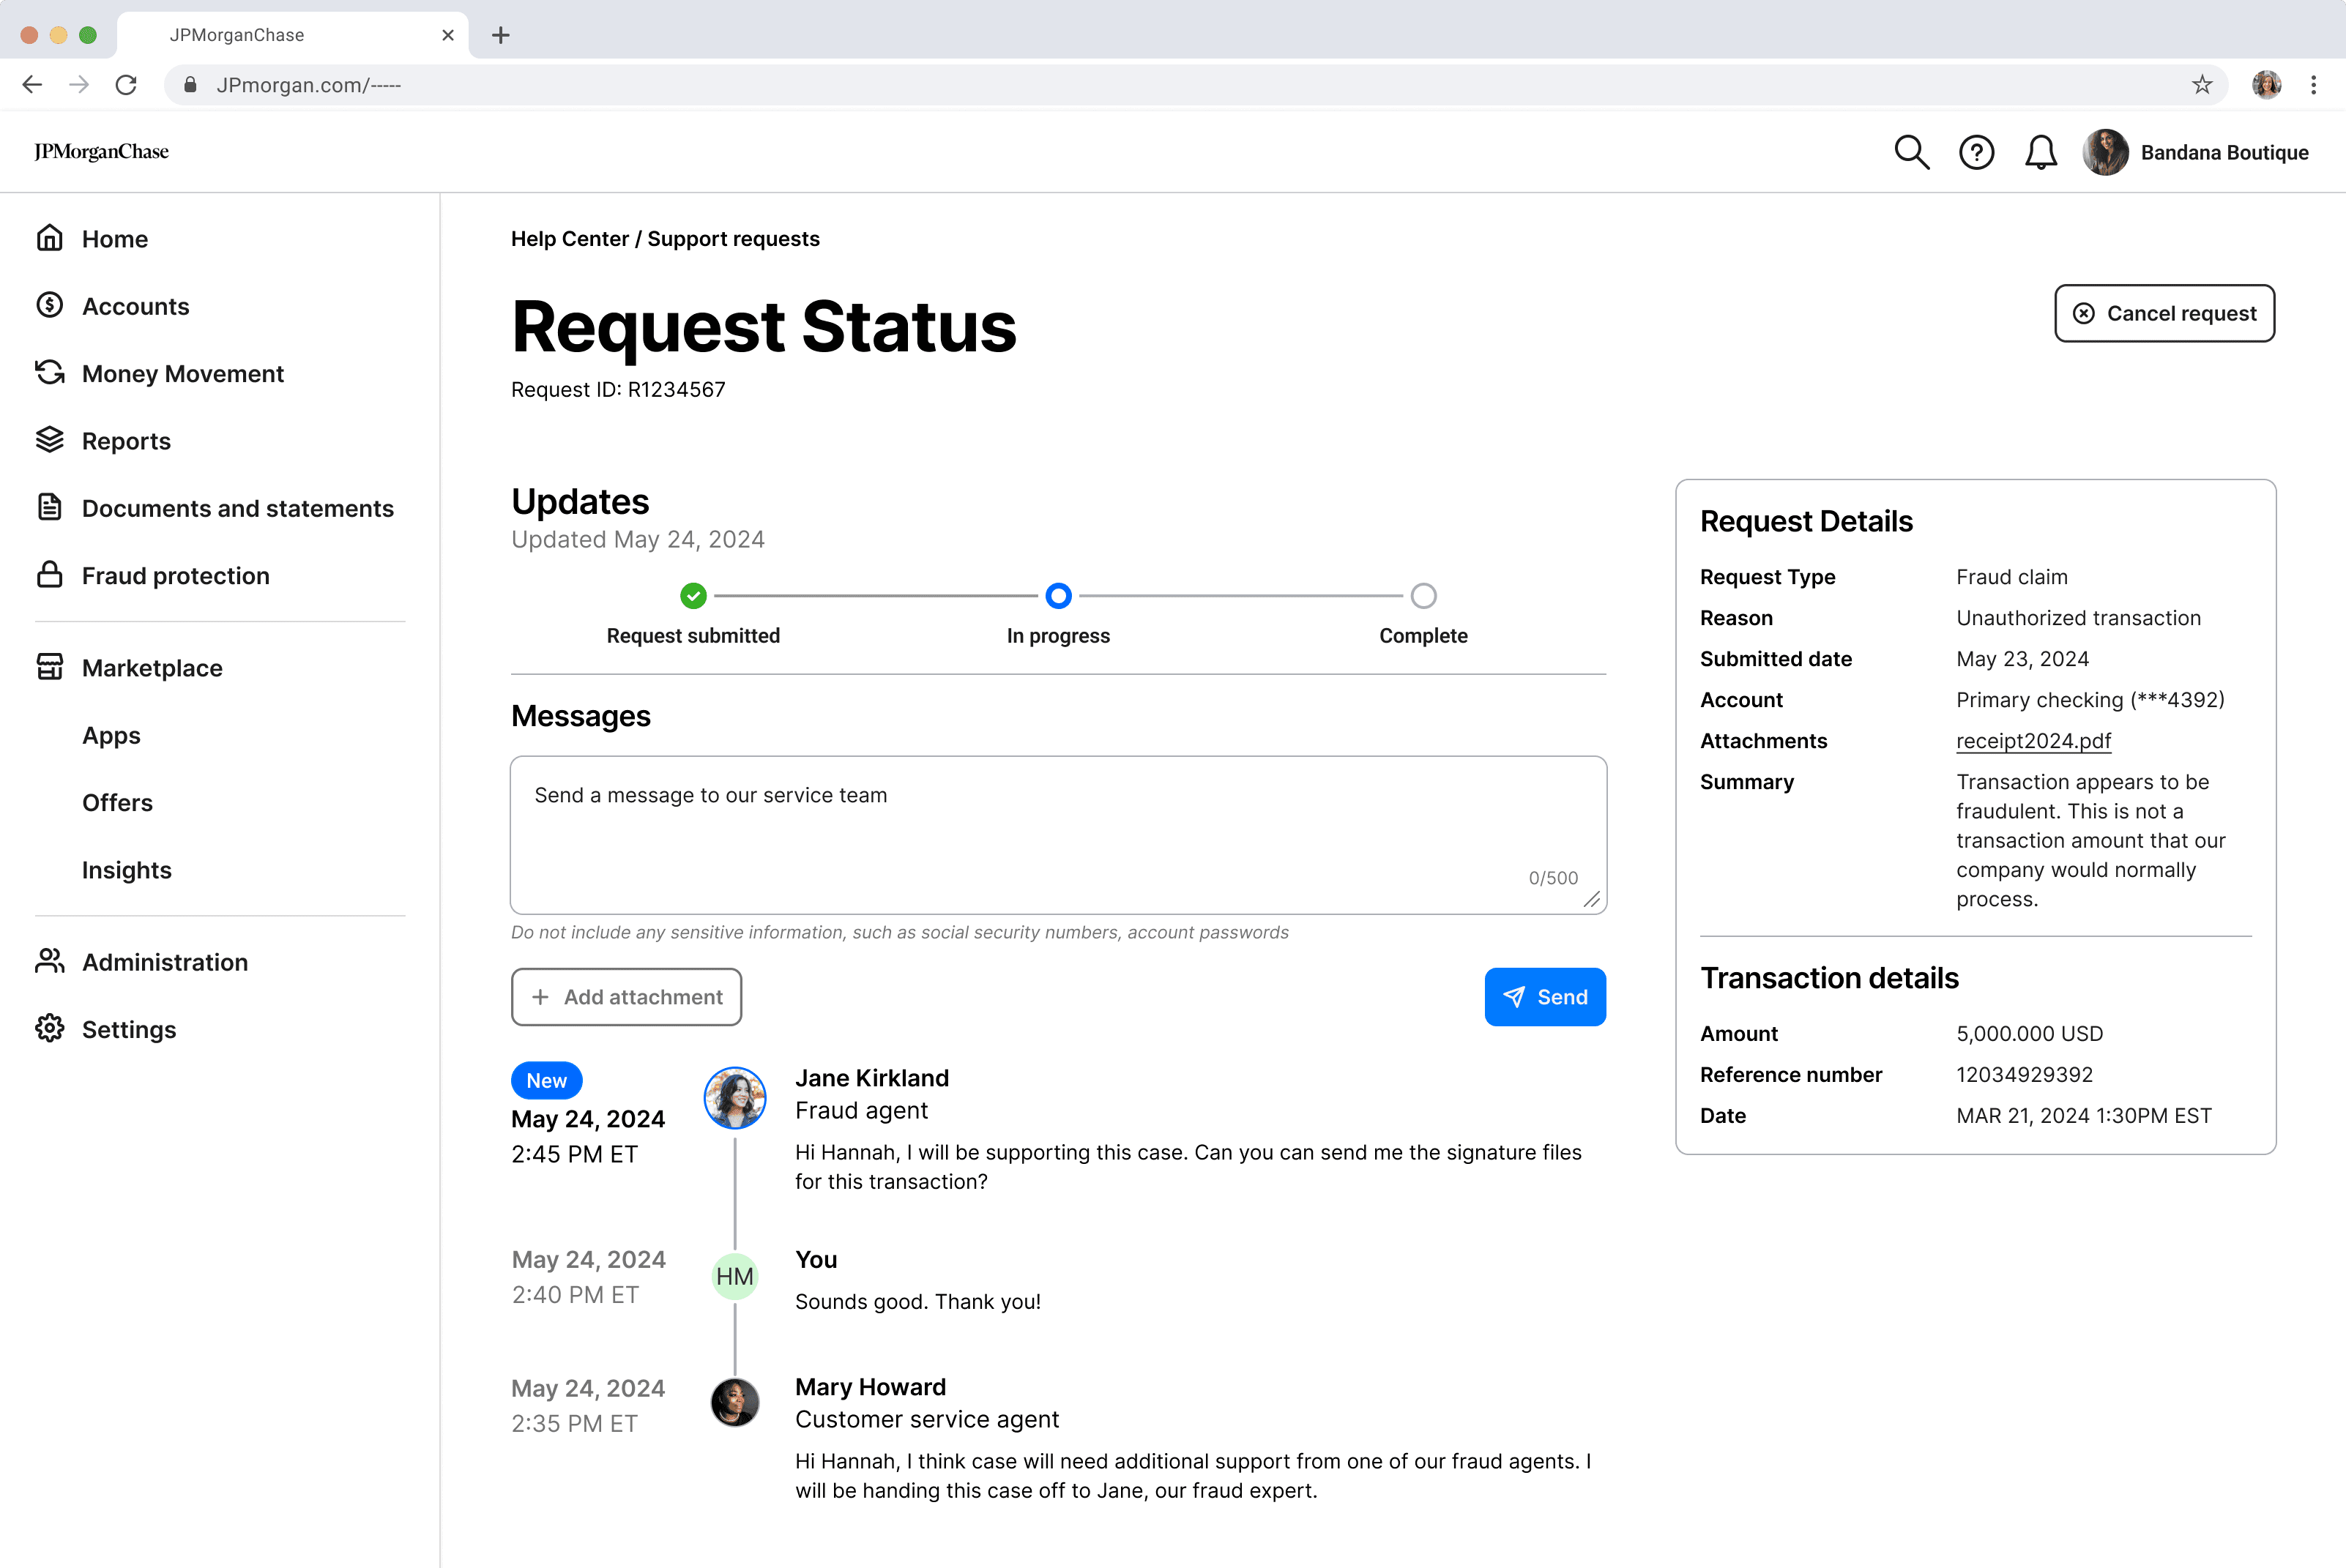
Task: Open notifications bell icon
Action: 2040,153
